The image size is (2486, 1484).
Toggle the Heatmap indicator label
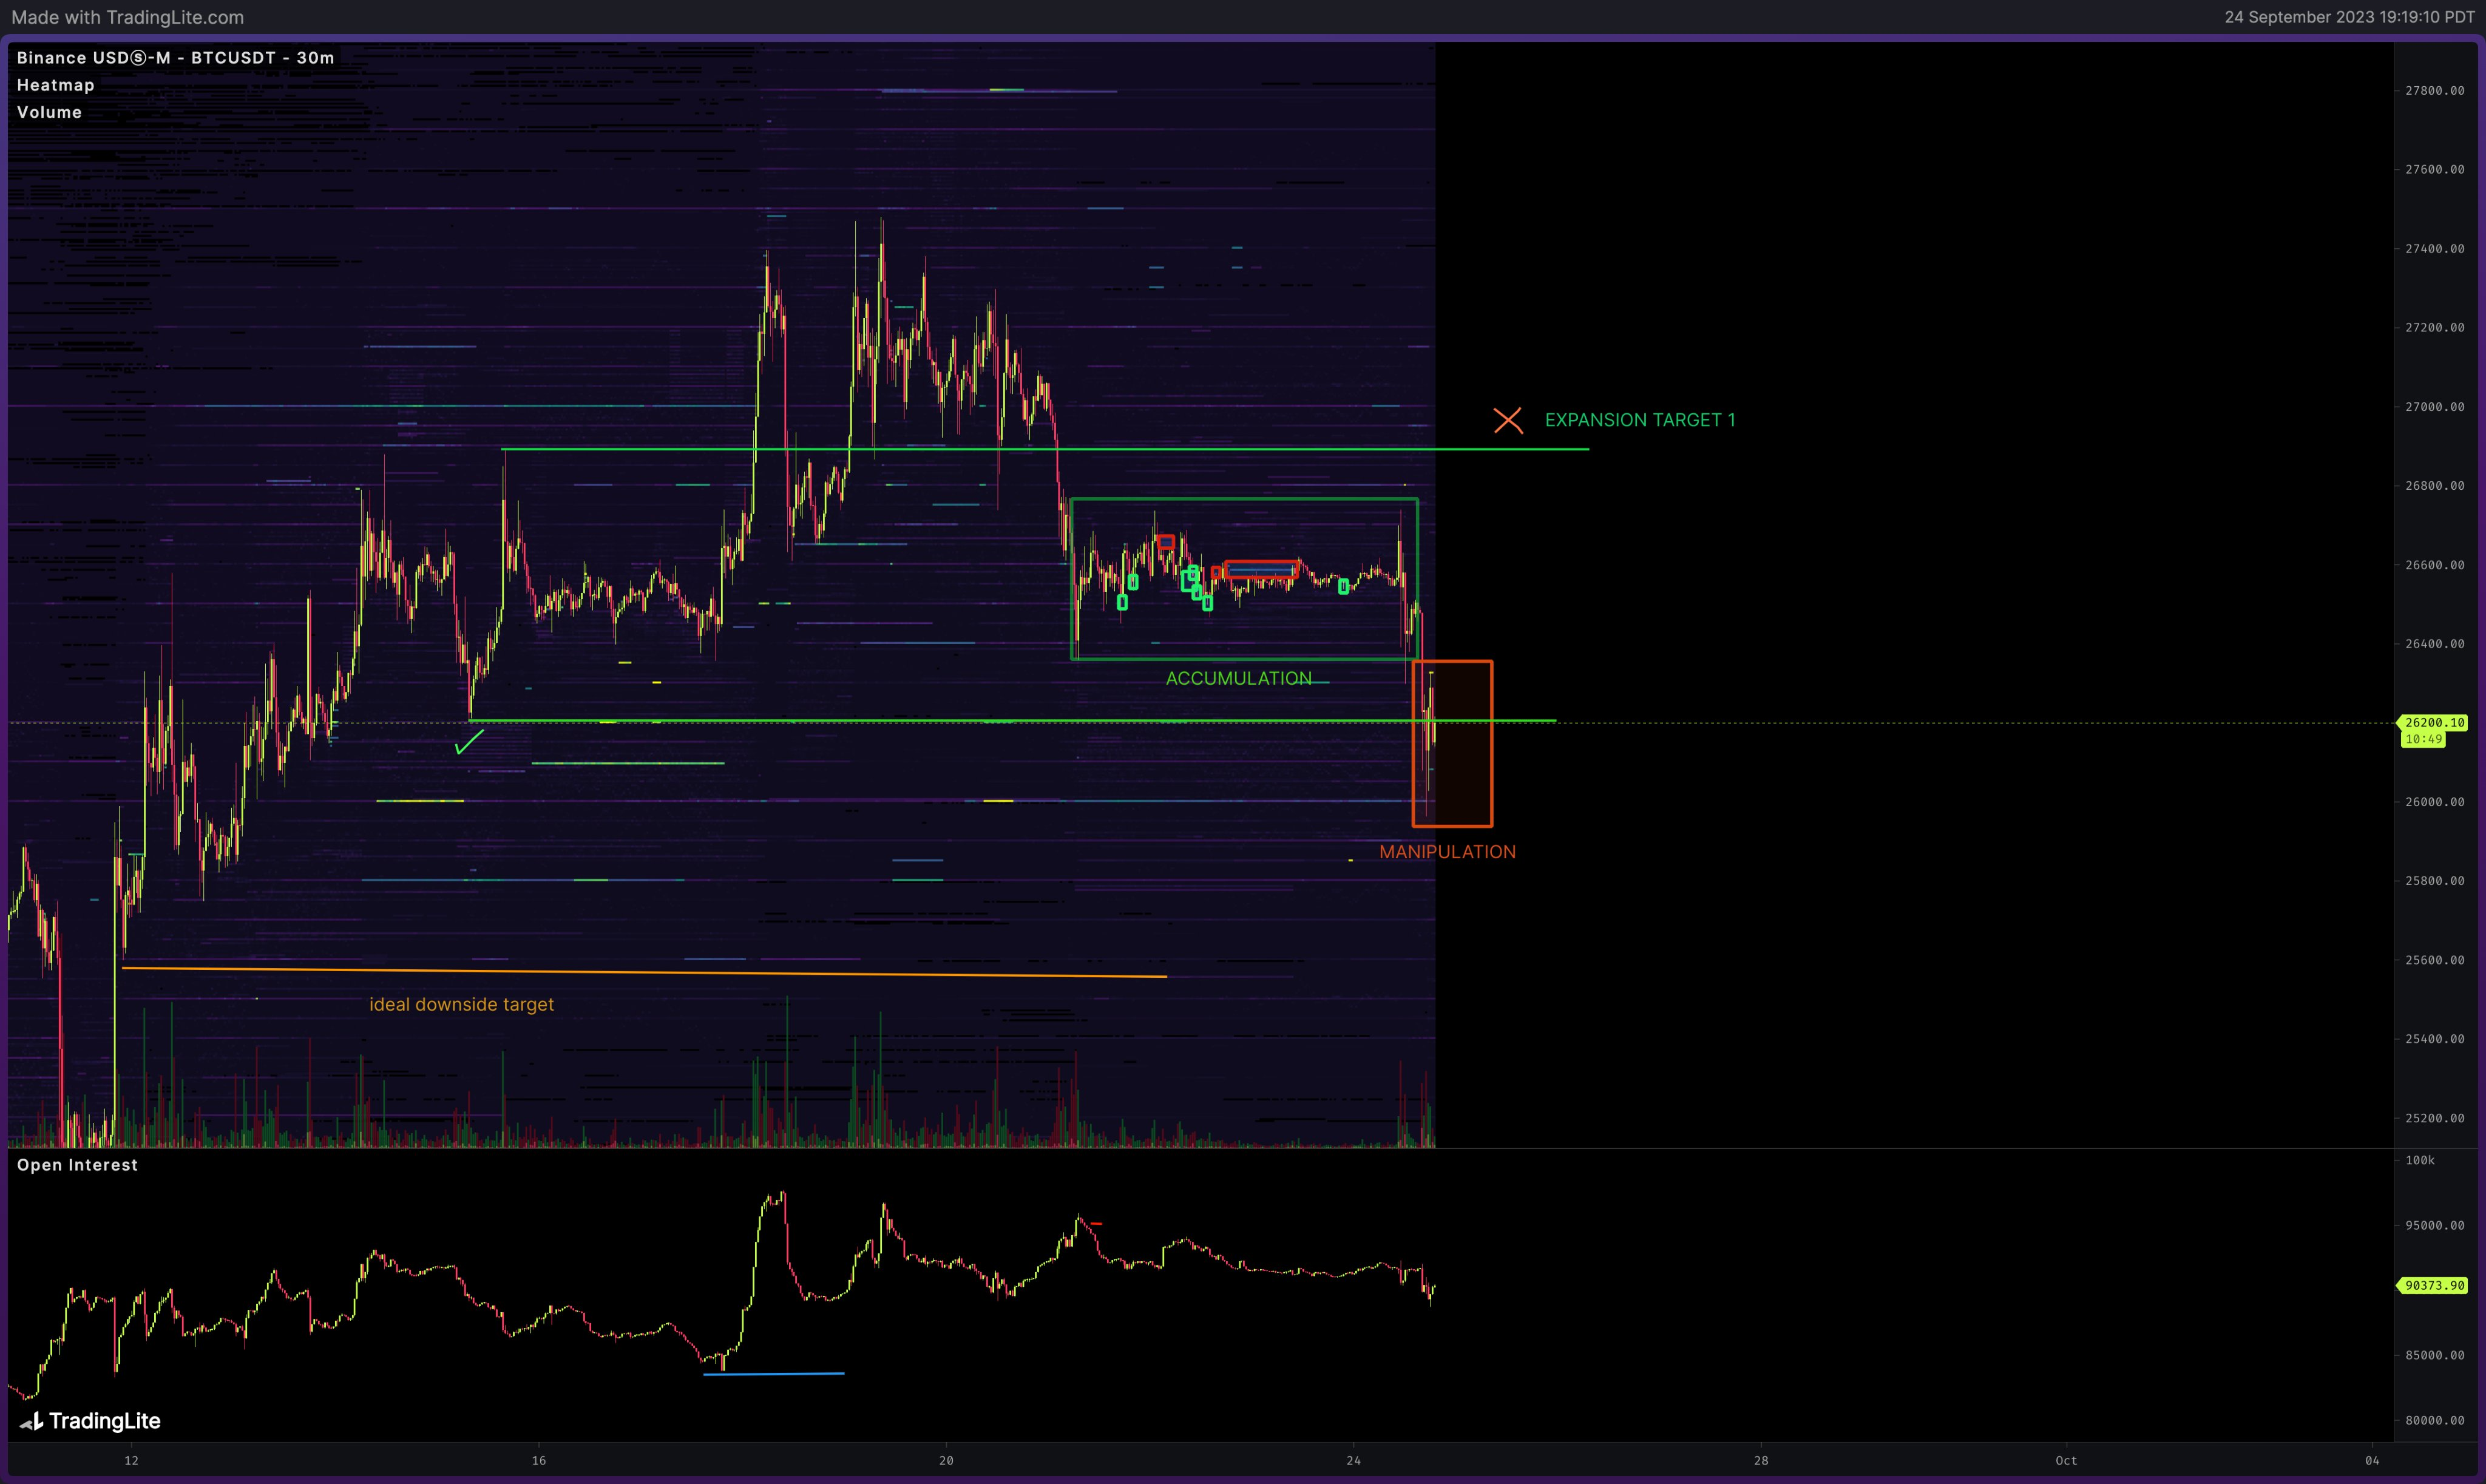coord(56,85)
